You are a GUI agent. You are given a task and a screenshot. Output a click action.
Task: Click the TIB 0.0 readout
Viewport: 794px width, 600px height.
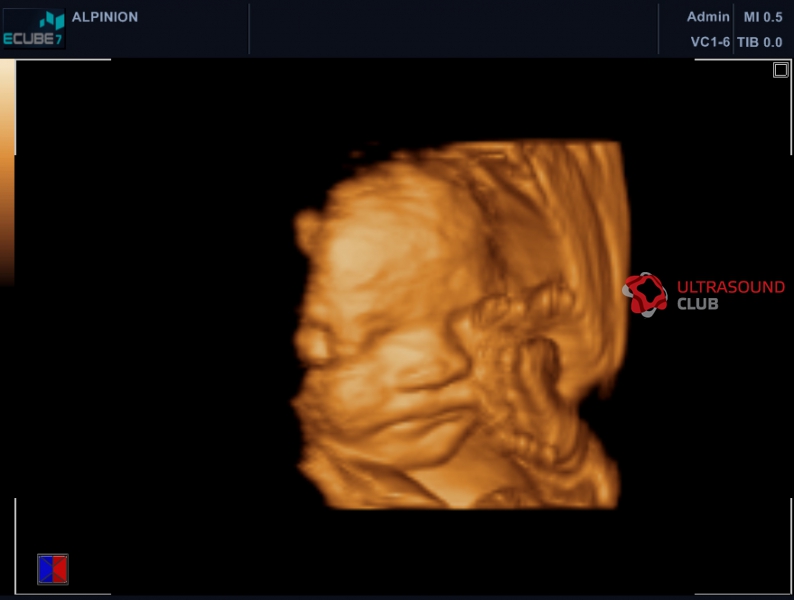[760, 42]
